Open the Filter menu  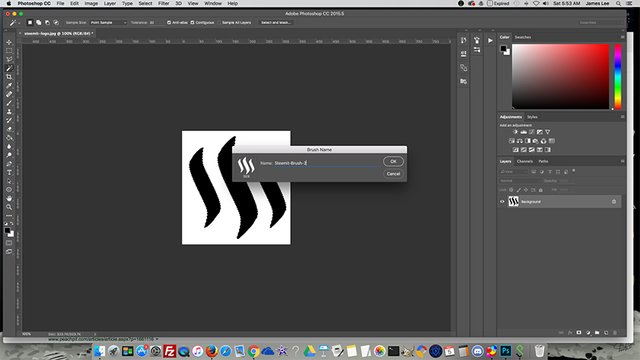(x=163, y=3)
